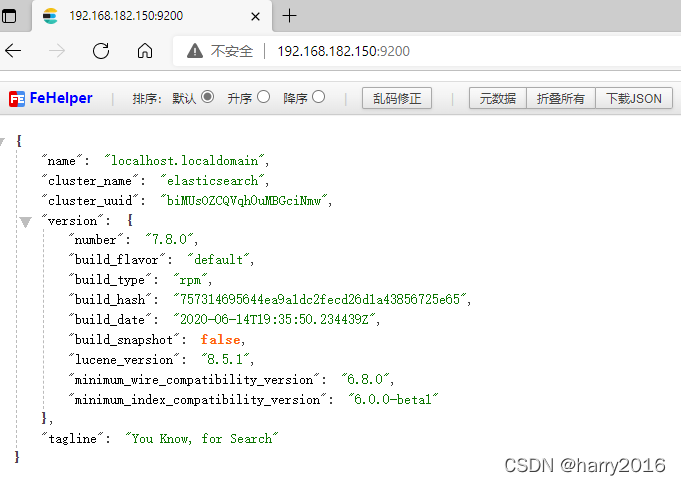
Task: Select the 192.168.182.150:9200 browser tab
Action: pos(152,16)
